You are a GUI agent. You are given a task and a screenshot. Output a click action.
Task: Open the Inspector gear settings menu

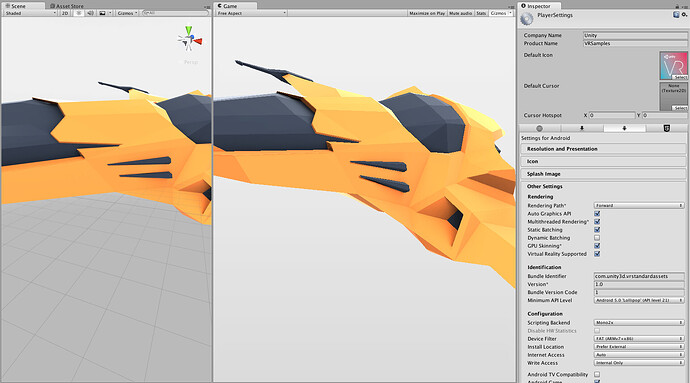tap(684, 15)
